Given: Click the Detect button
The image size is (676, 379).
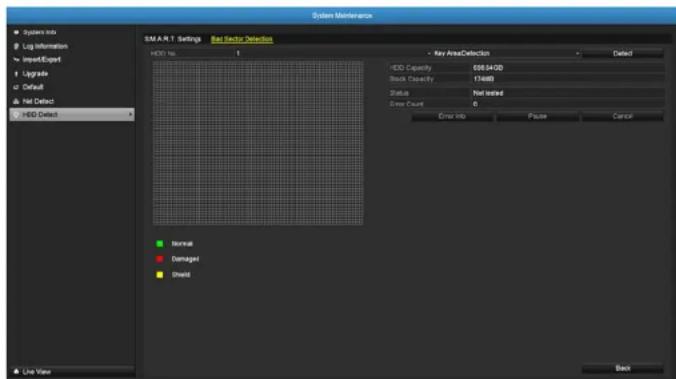Looking at the screenshot, I should coord(623,53).
